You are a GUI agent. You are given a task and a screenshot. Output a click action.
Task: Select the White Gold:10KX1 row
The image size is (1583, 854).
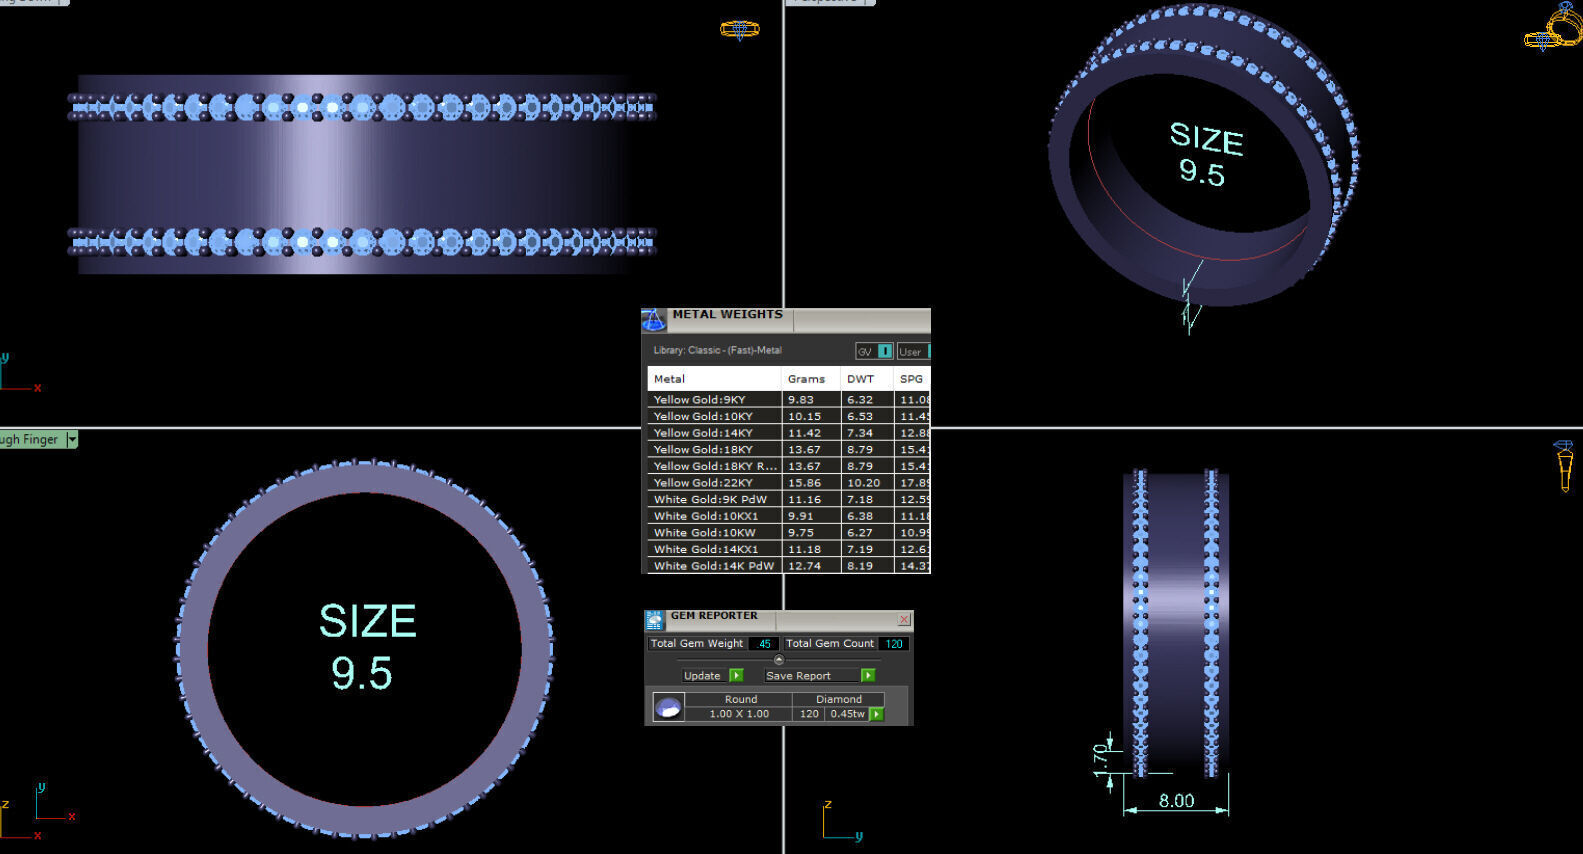pos(789,516)
